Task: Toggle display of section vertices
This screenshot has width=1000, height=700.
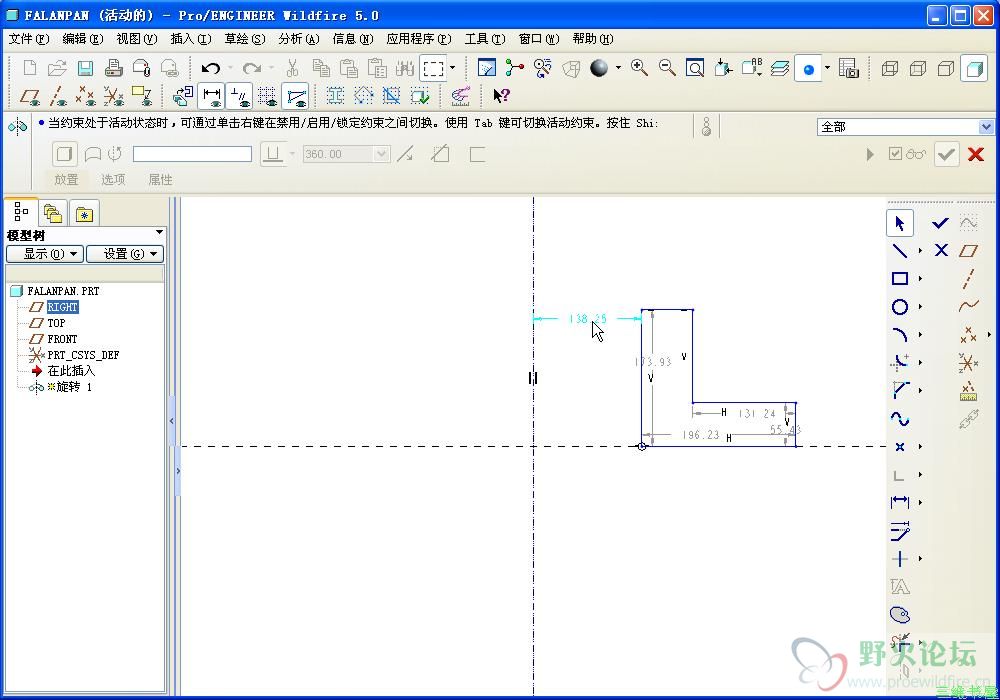Action: [295, 96]
